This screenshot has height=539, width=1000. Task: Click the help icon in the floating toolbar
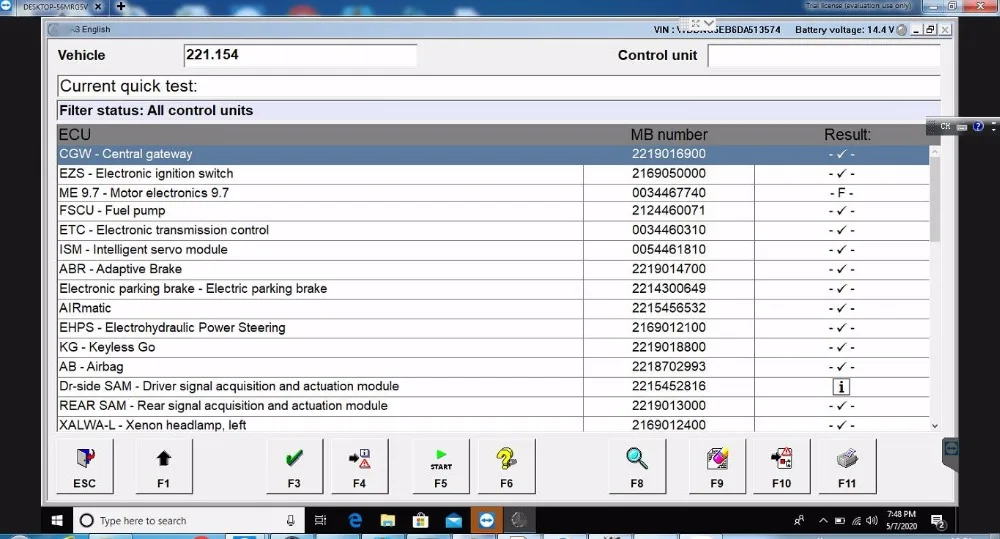tap(978, 126)
